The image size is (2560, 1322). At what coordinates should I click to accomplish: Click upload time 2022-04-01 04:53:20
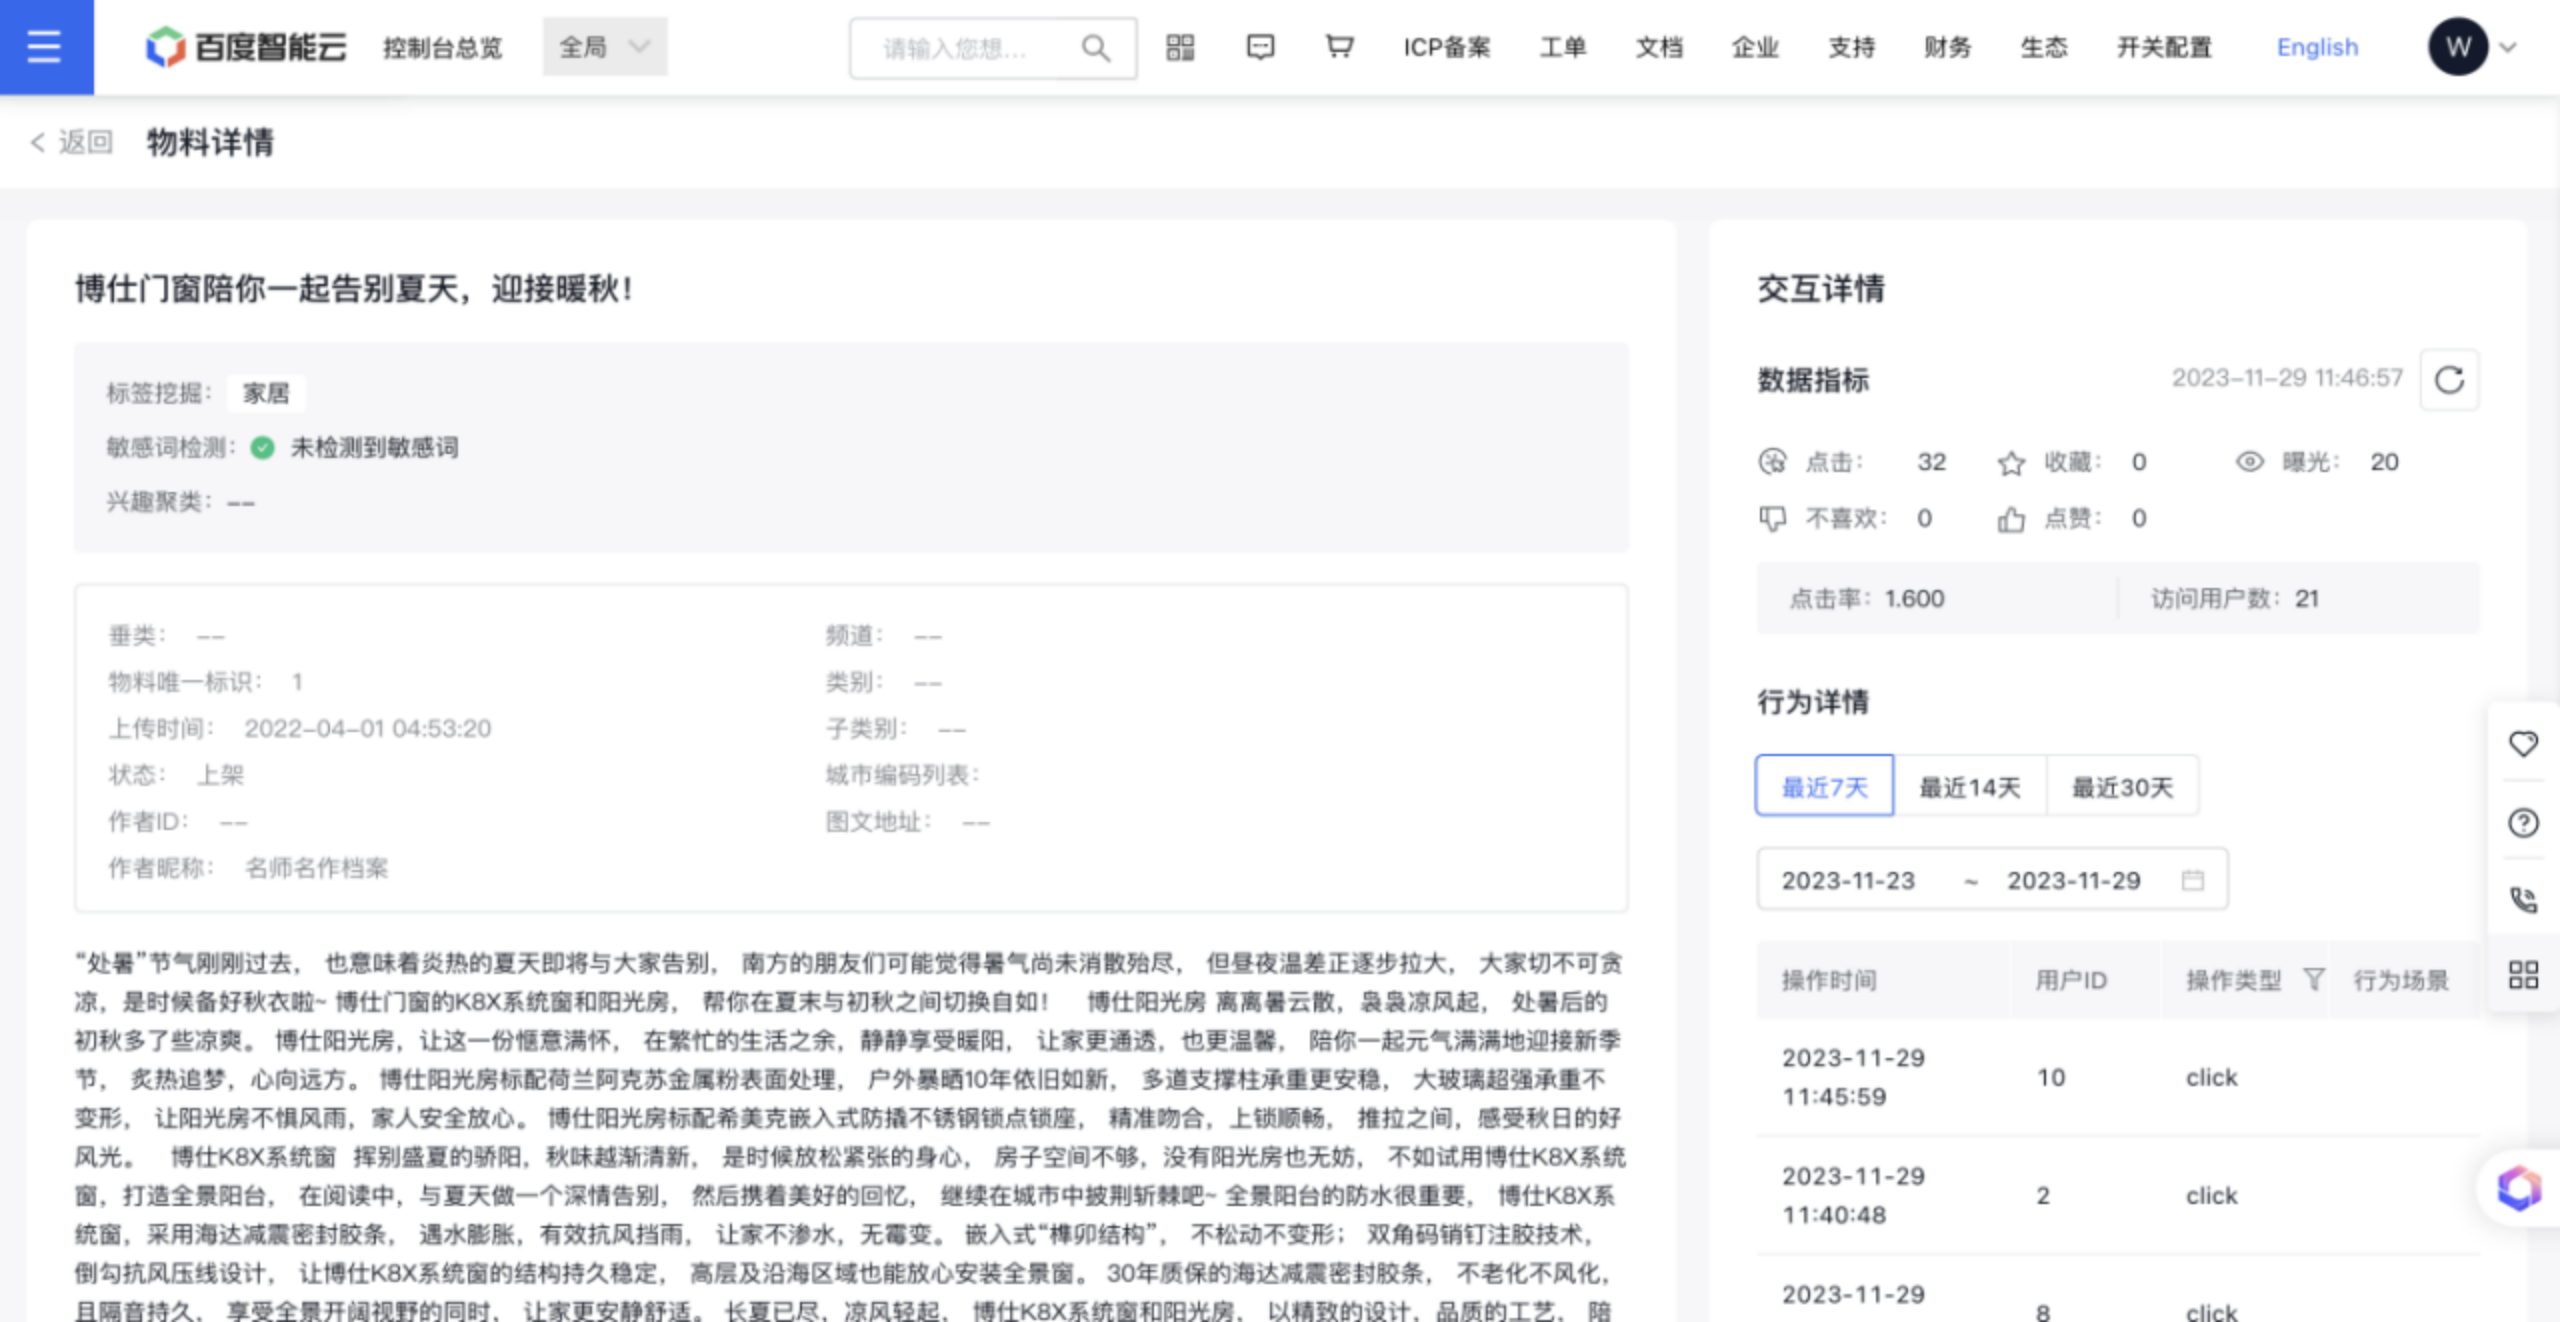coord(368,728)
